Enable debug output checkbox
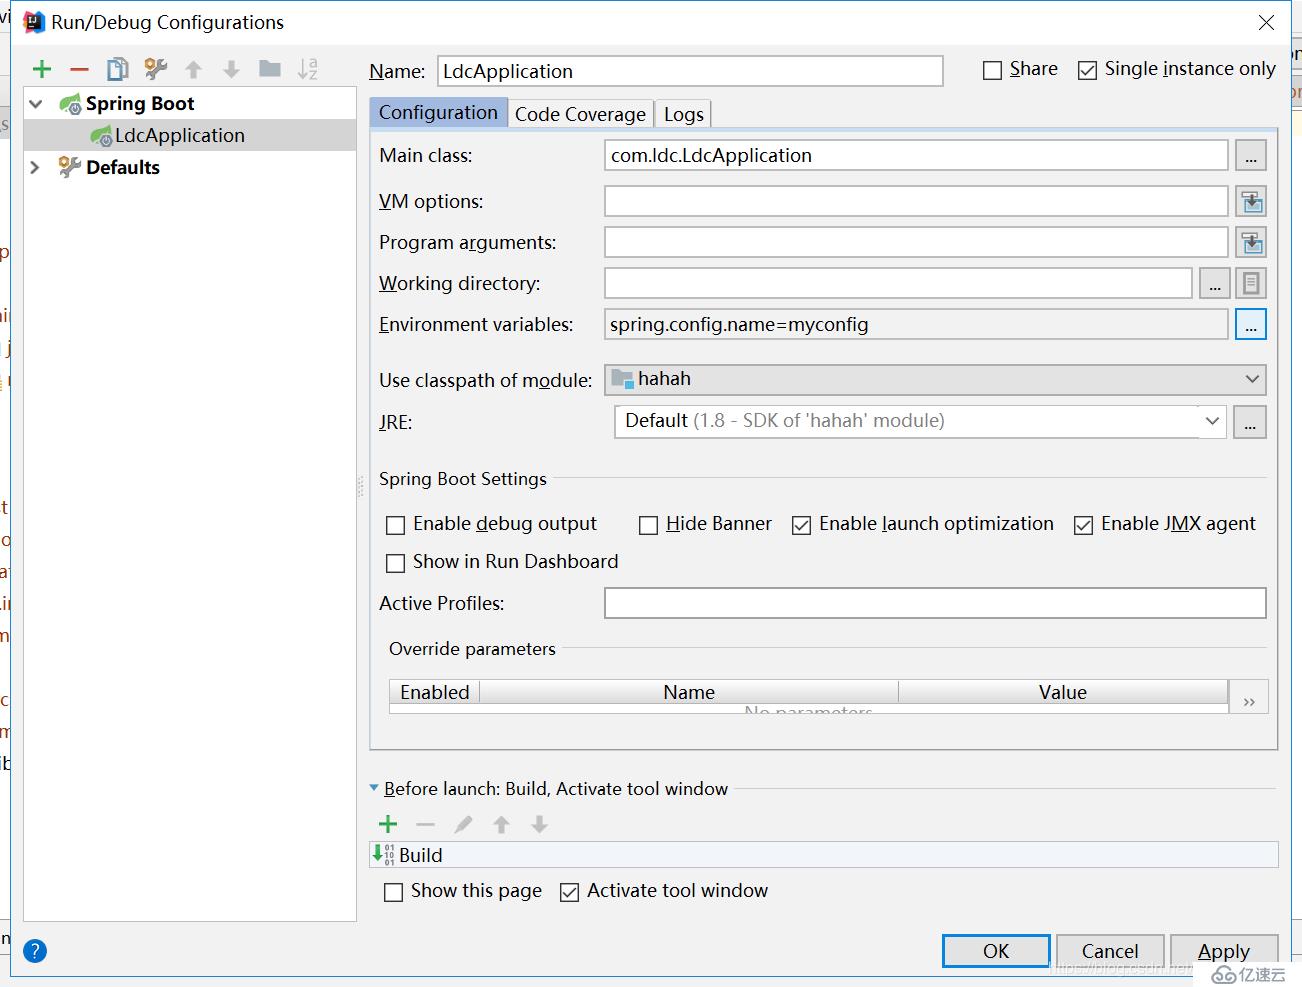Screen dimensions: 1302x987 pyautogui.click(x=396, y=525)
